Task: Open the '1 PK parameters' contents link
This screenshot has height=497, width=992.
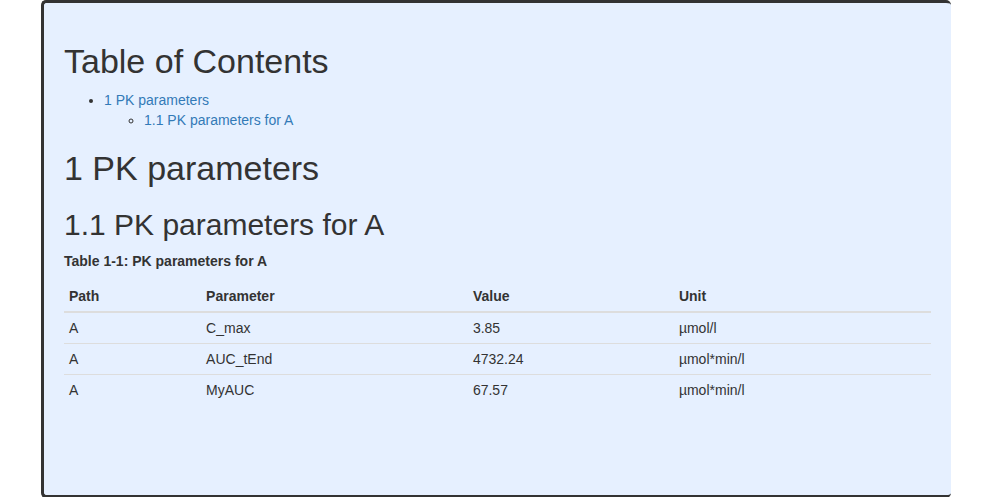Action: 156,101
